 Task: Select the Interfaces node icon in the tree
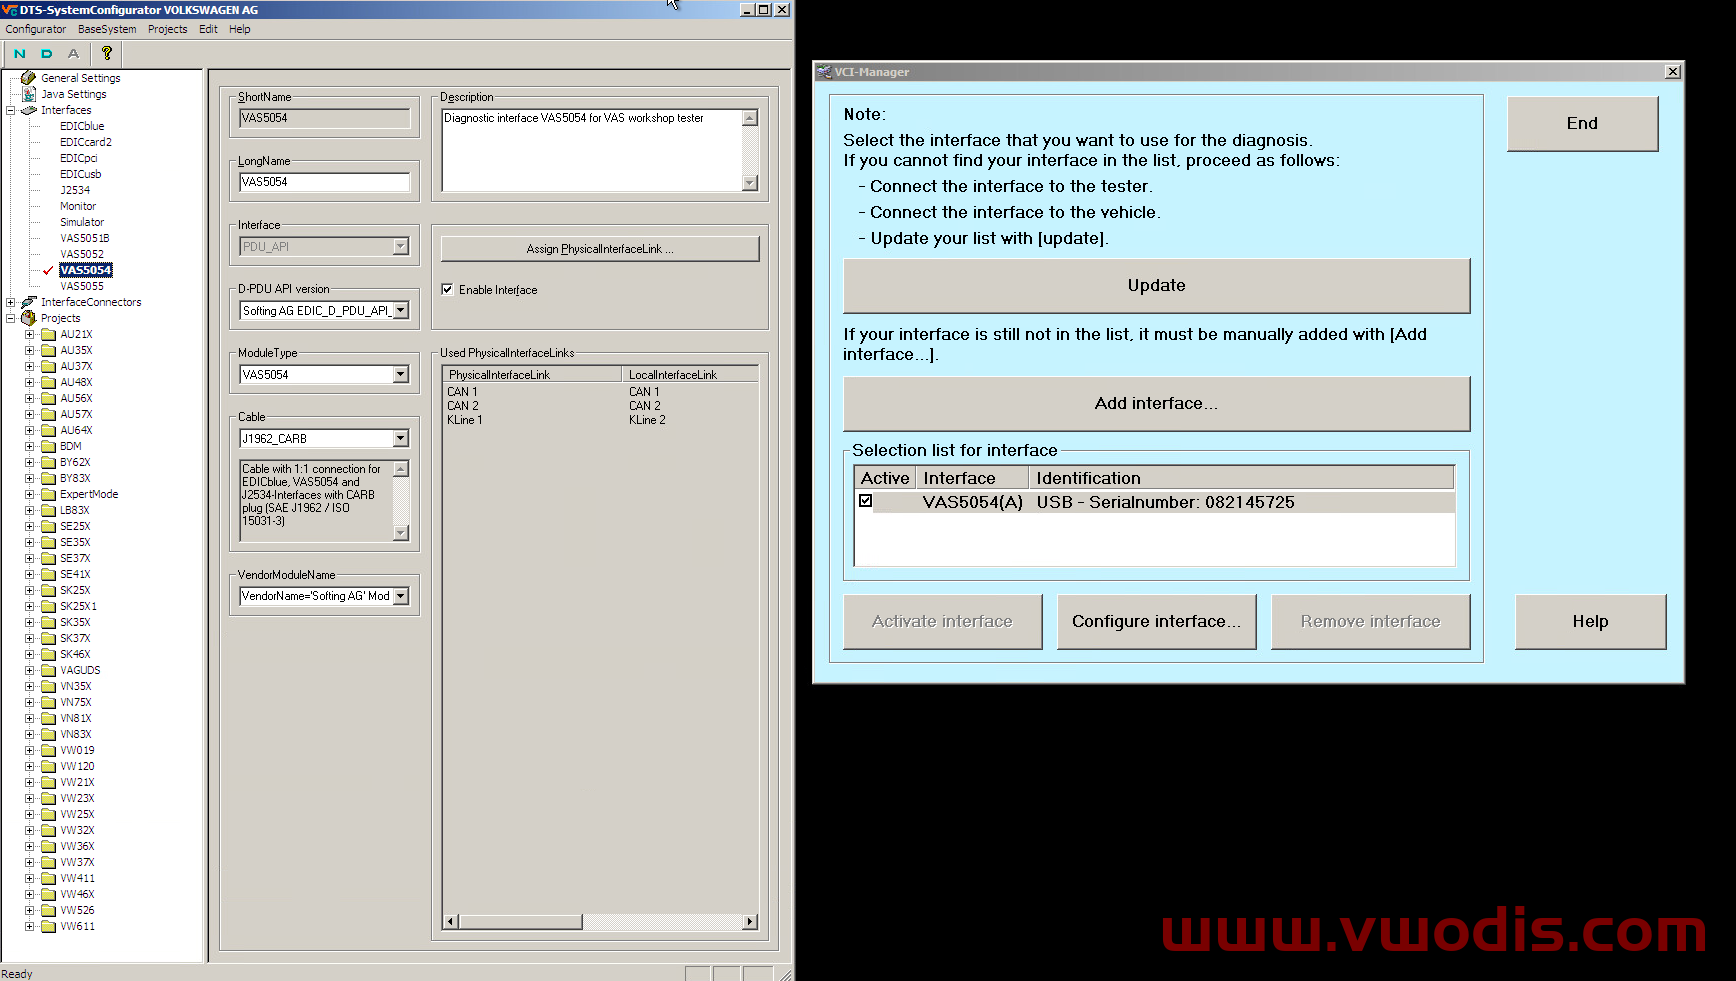(x=29, y=110)
